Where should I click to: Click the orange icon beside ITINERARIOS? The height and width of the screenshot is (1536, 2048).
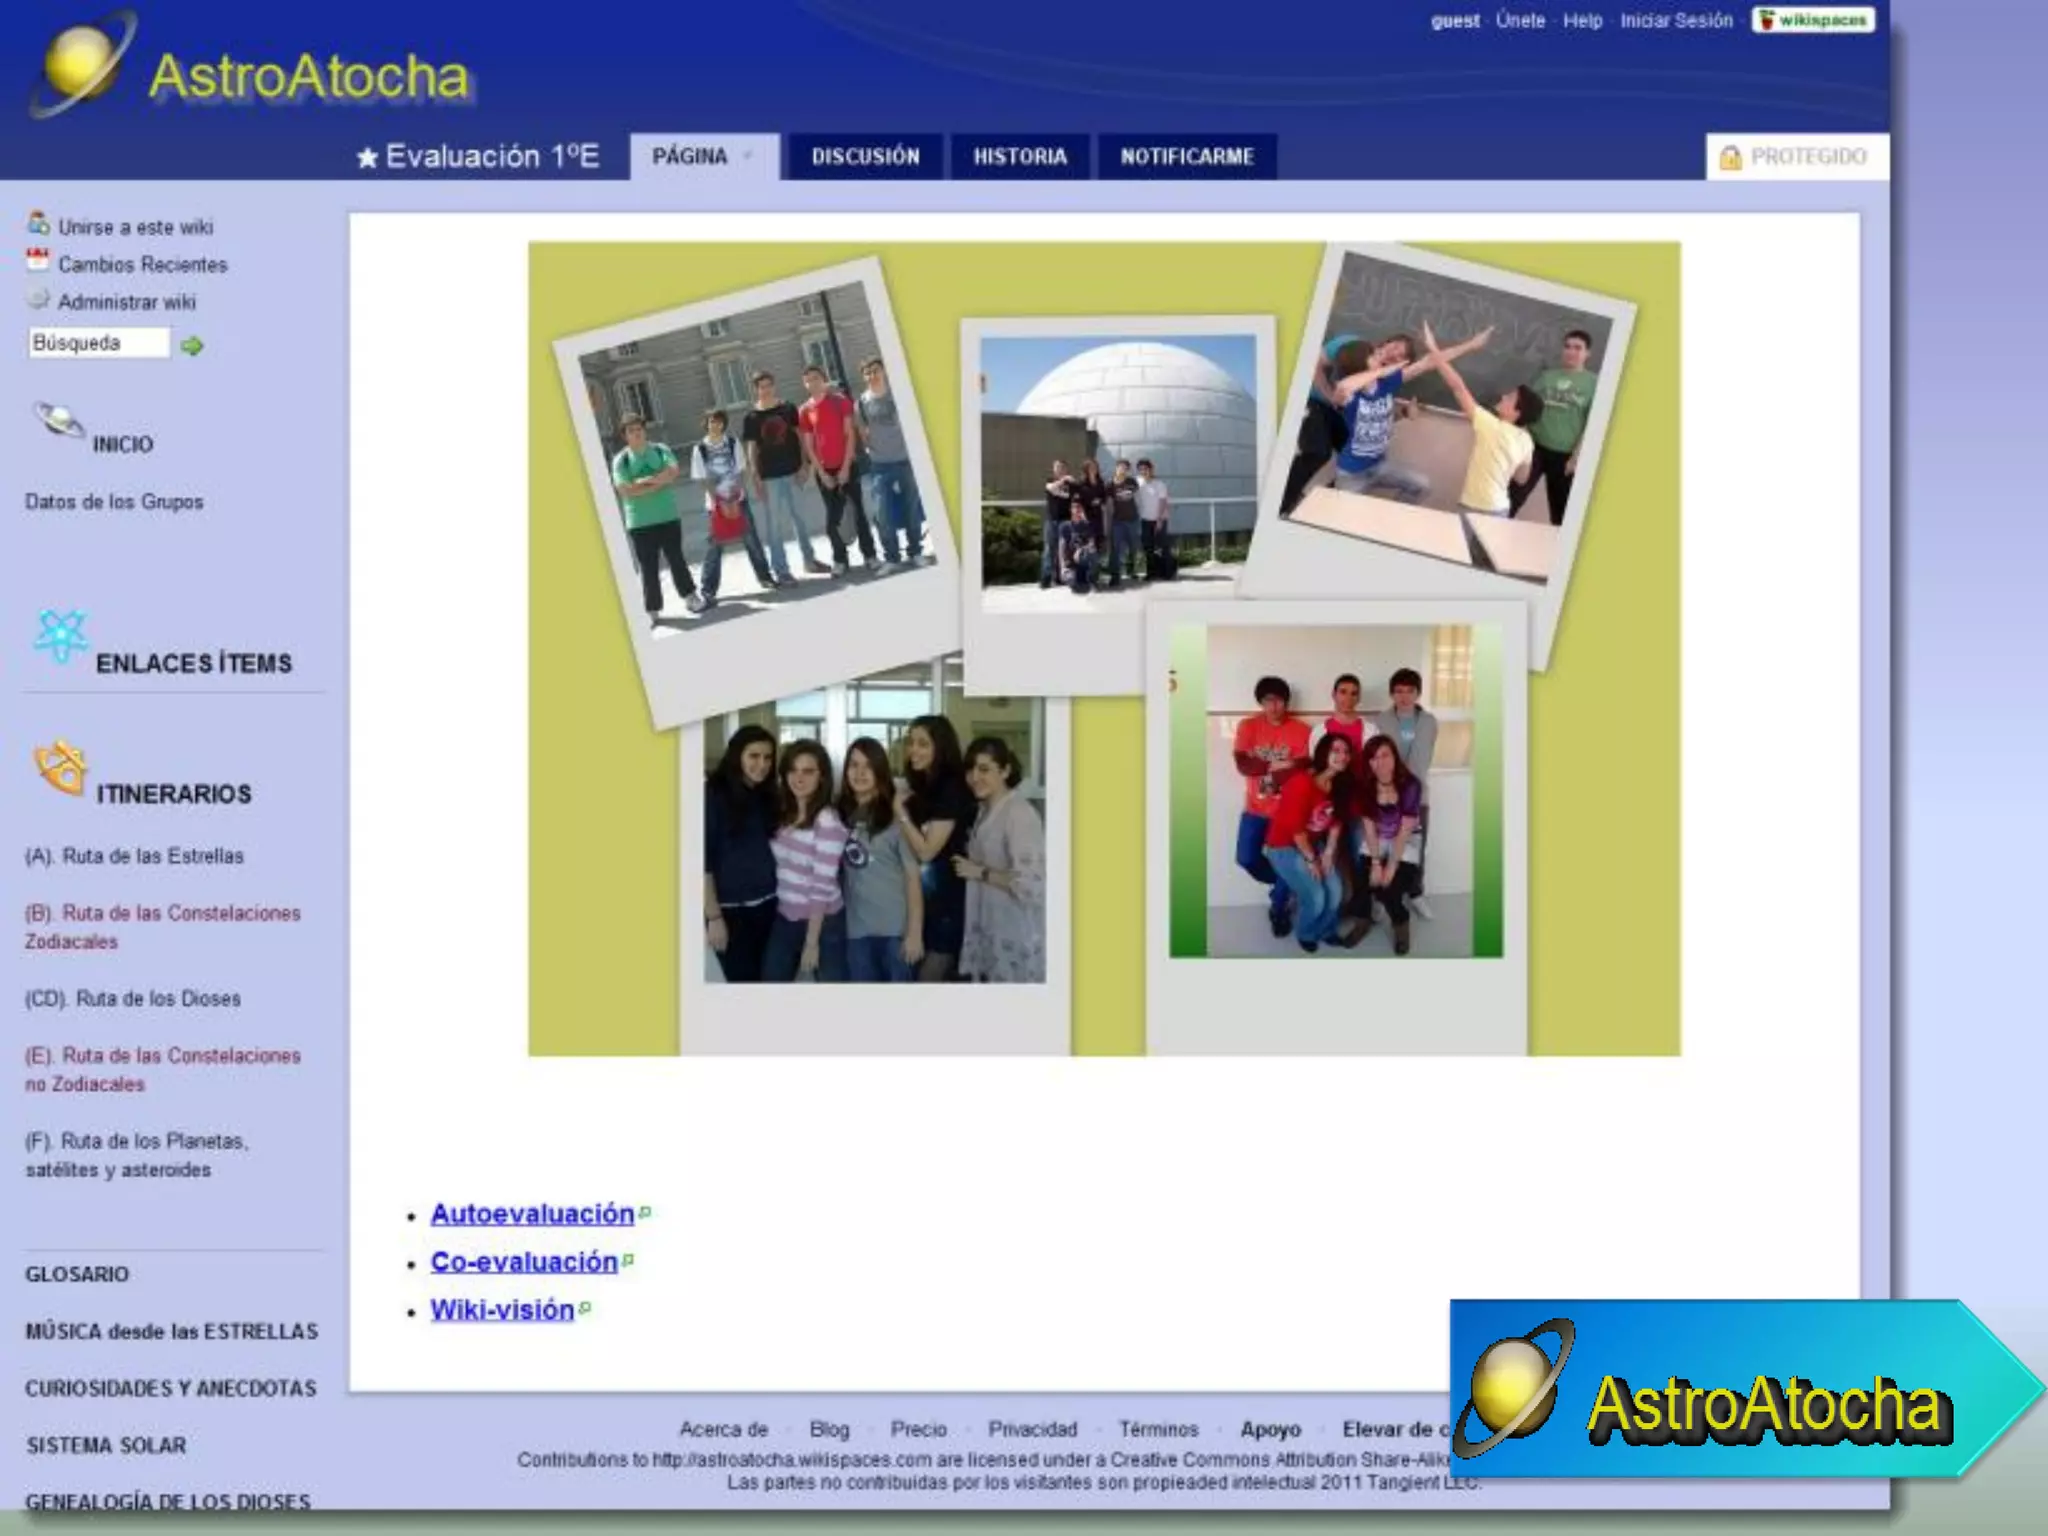(x=60, y=768)
